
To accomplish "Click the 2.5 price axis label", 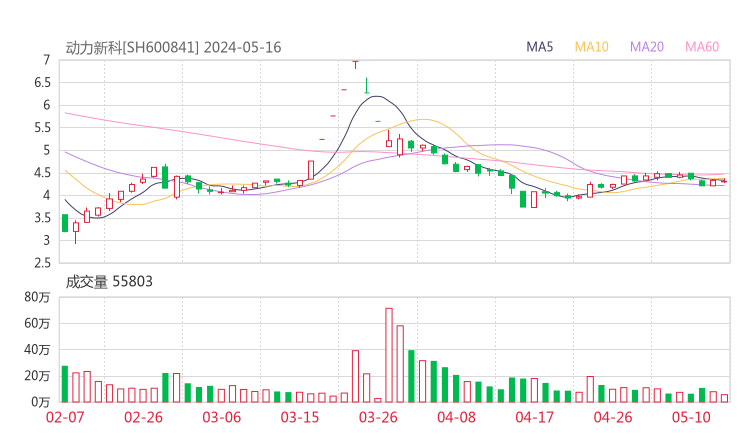I will [42, 262].
